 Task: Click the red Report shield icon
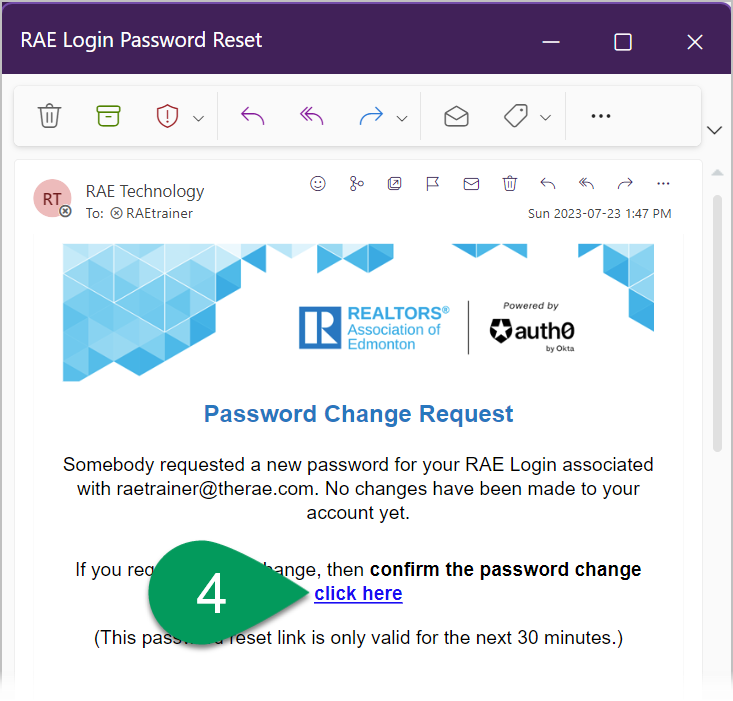click(x=167, y=116)
